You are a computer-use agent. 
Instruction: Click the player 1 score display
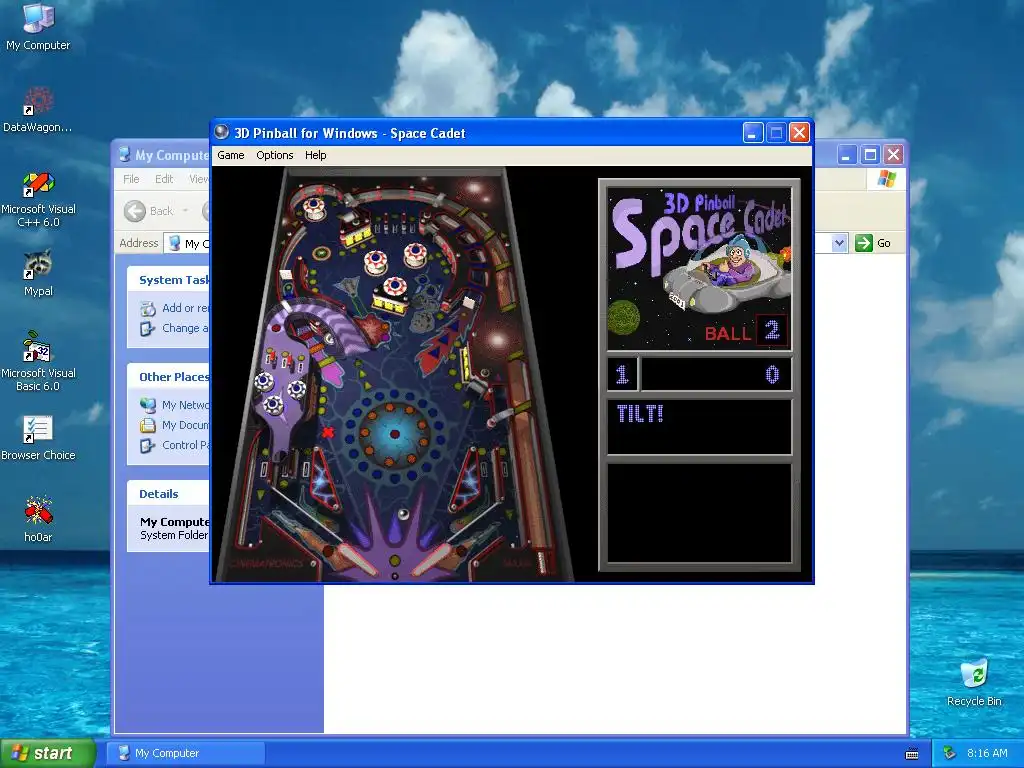[699, 374]
